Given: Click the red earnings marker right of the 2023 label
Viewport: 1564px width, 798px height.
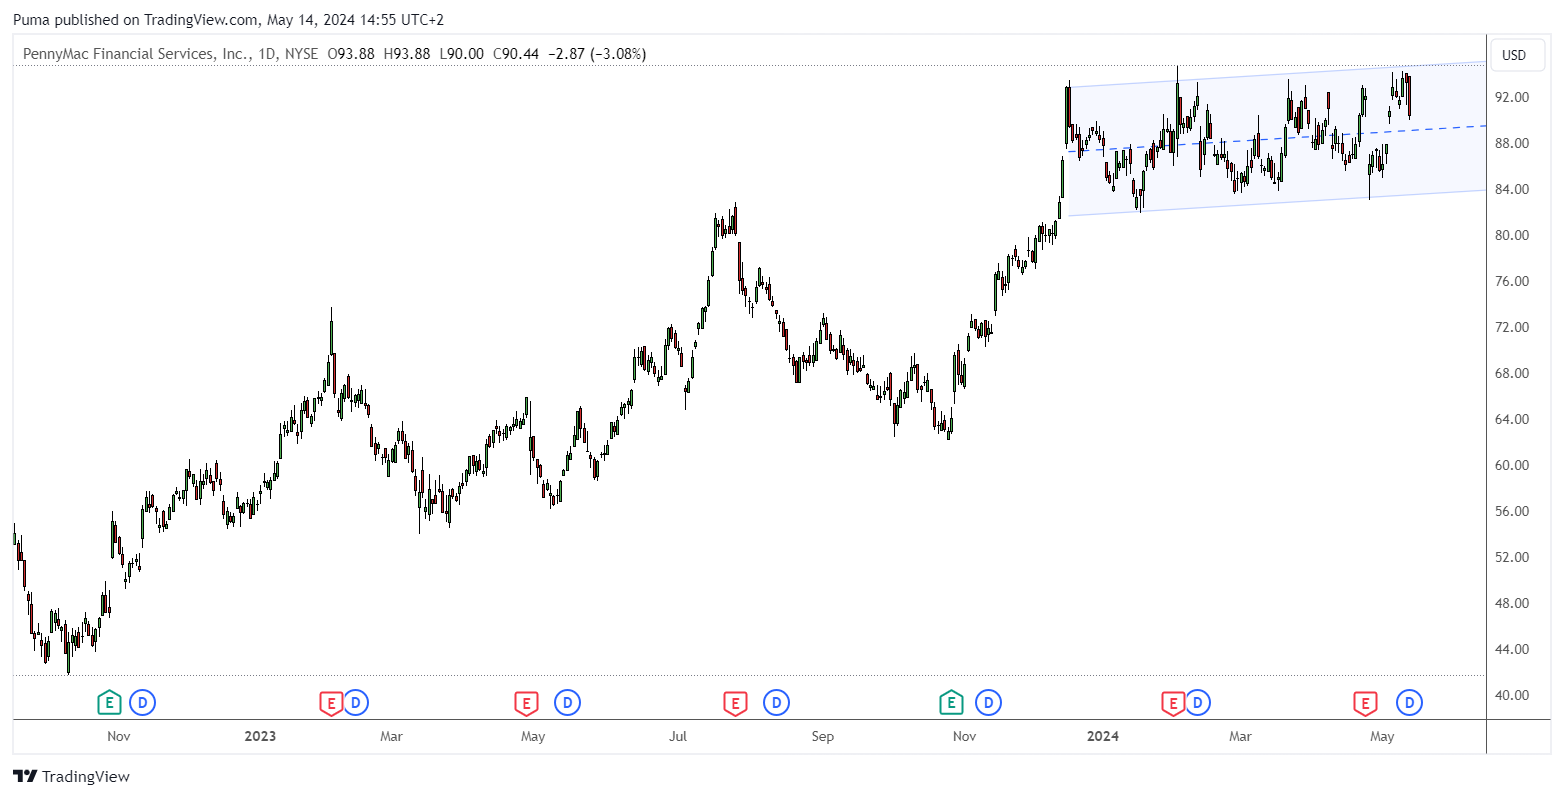Looking at the screenshot, I should [330, 703].
